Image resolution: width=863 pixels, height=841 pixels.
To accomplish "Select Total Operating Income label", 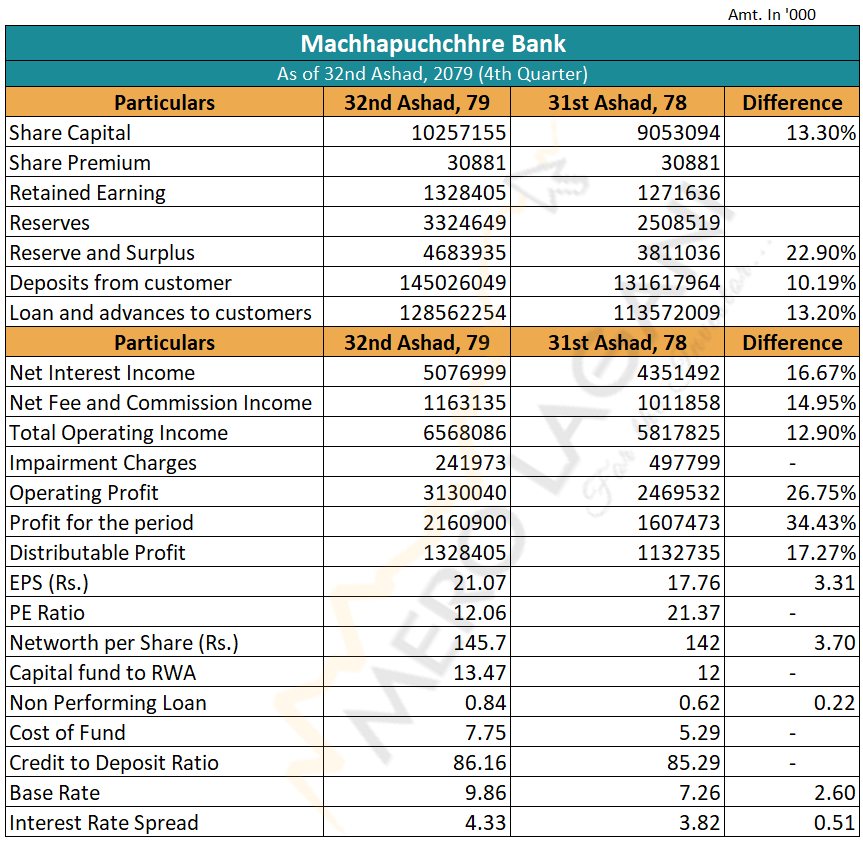I will 118,433.
